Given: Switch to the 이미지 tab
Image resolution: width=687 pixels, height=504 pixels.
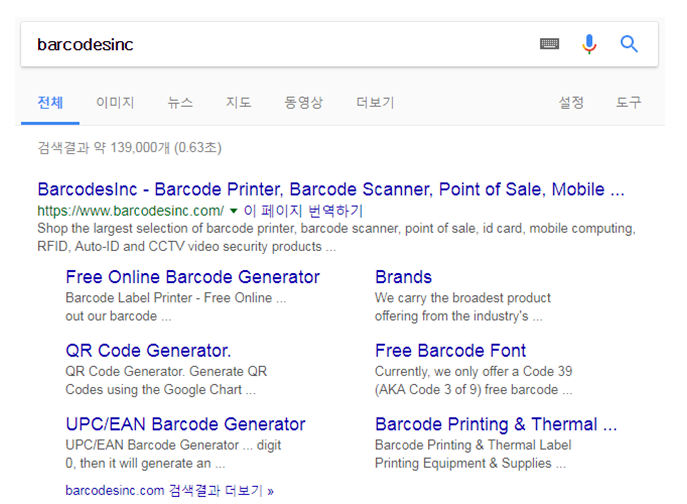Looking at the screenshot, I should click(115, 103).
